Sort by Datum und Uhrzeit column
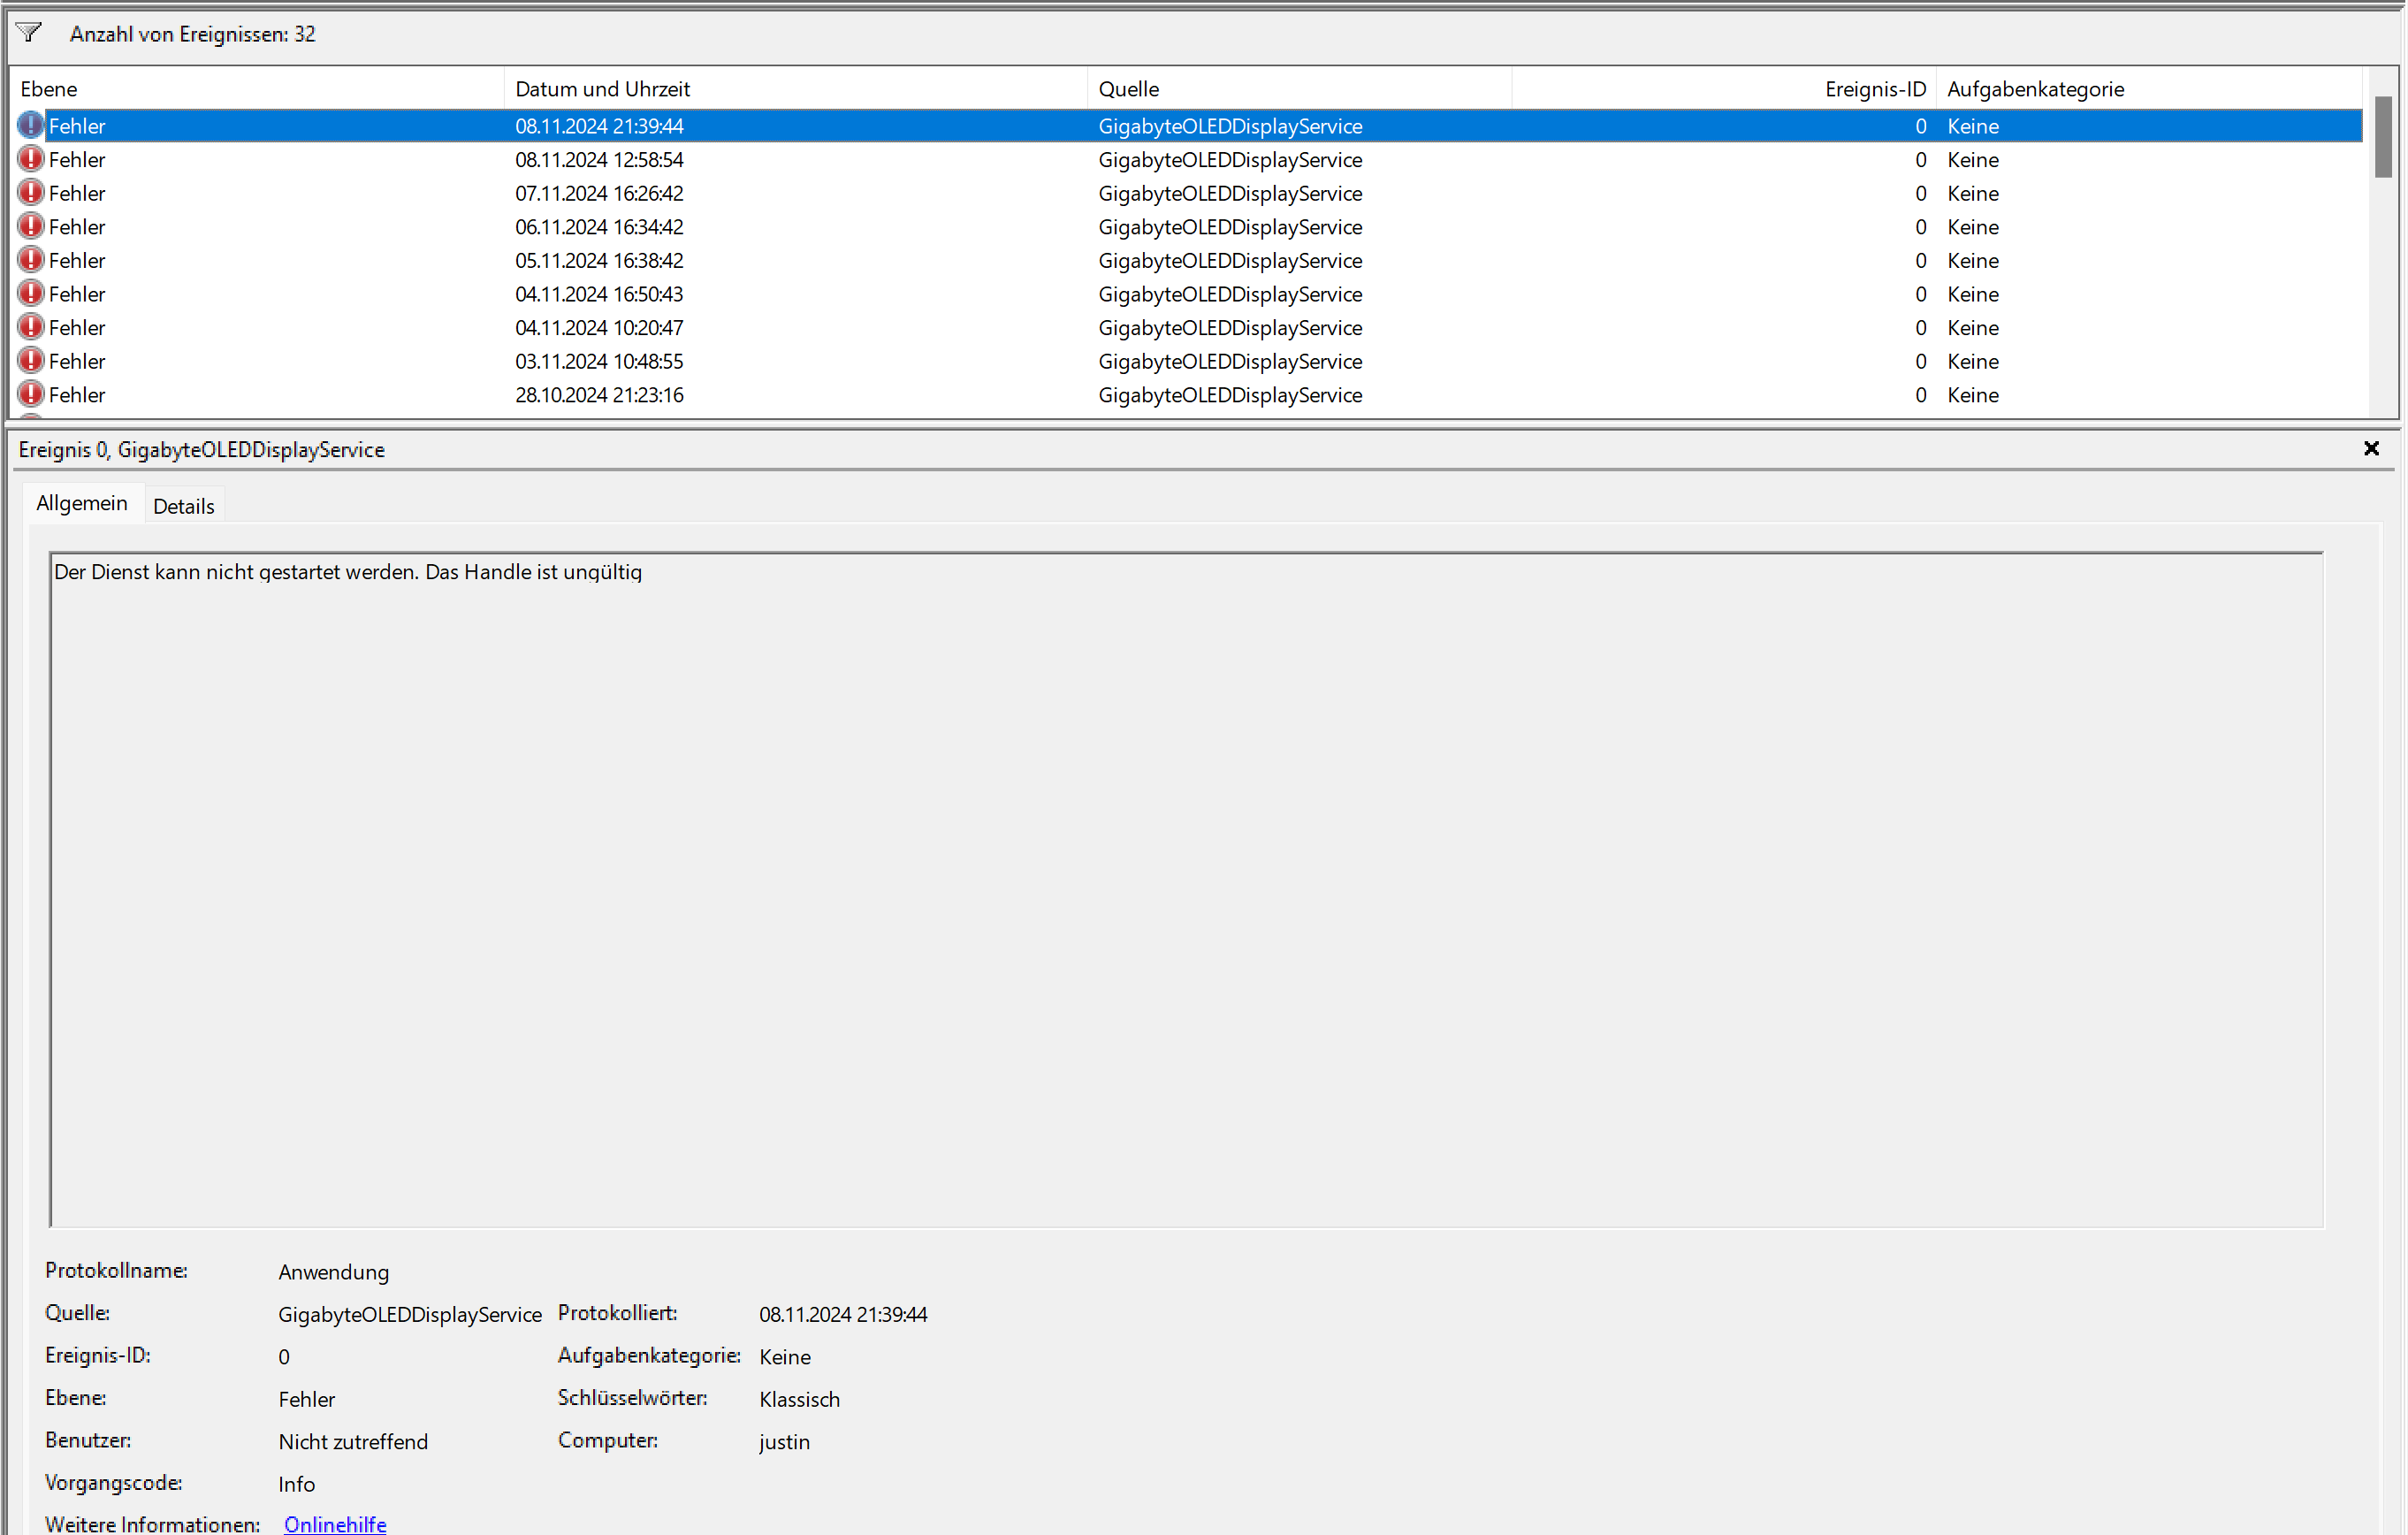The image size is (2408, 1535). tap(602, 89)
